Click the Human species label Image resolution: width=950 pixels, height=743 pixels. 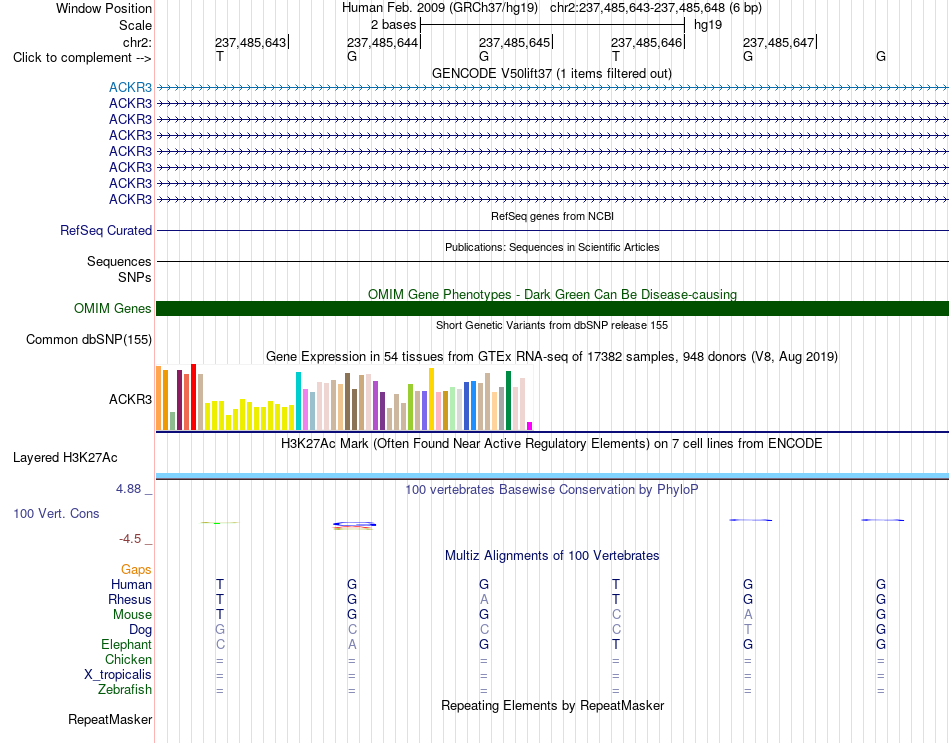pos(131,585)
